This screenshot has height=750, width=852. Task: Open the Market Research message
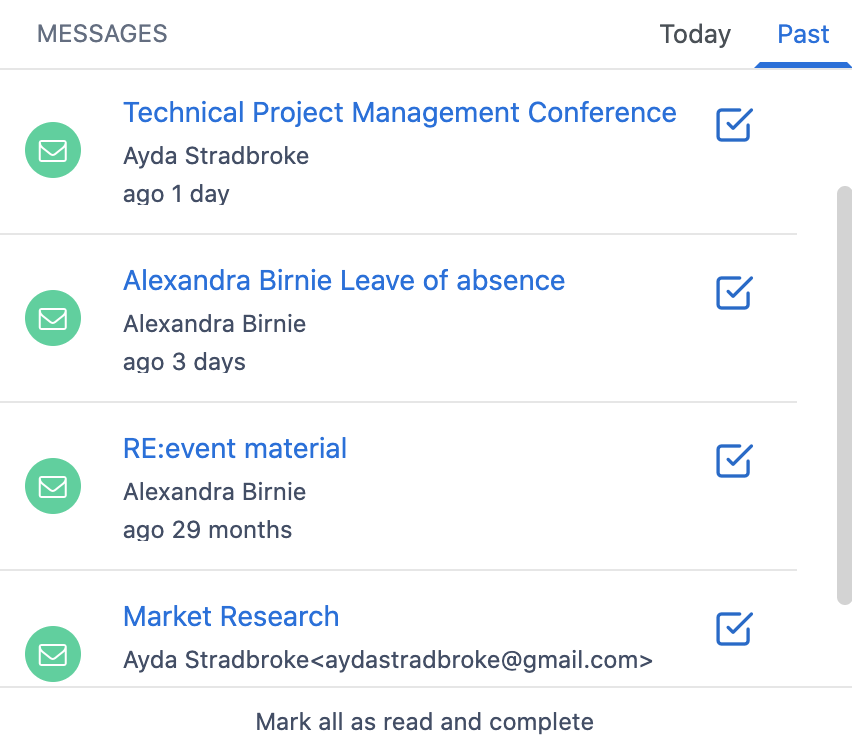(230, 616)
